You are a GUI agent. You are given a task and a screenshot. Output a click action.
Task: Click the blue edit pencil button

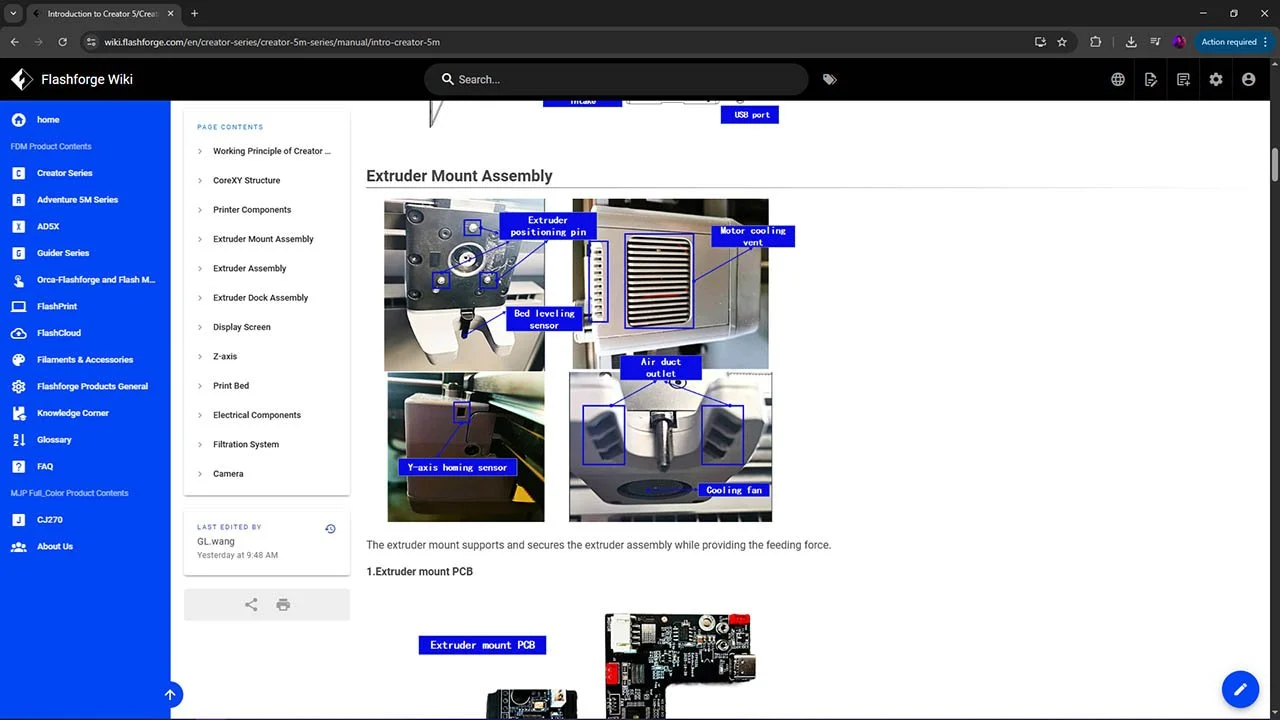[x=1240, y=689]
